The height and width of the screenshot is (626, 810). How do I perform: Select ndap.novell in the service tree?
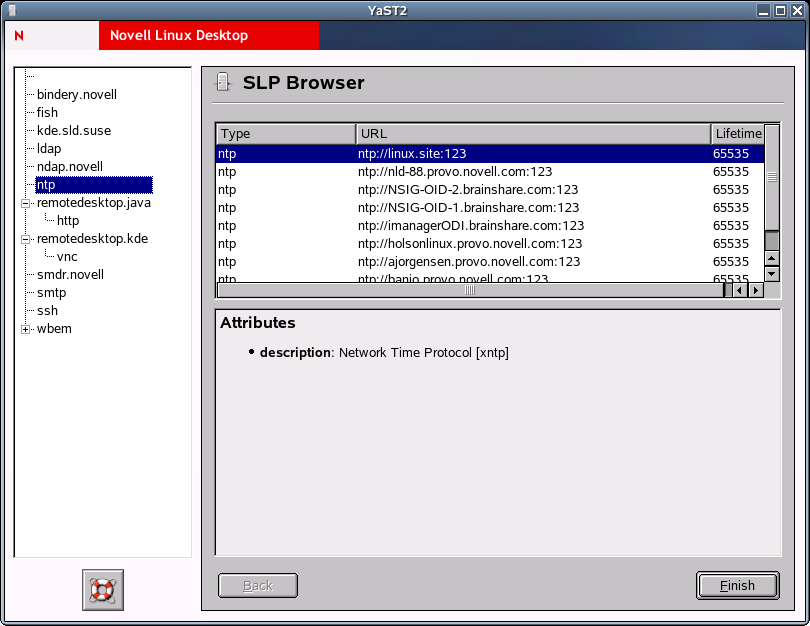[70, 167]
